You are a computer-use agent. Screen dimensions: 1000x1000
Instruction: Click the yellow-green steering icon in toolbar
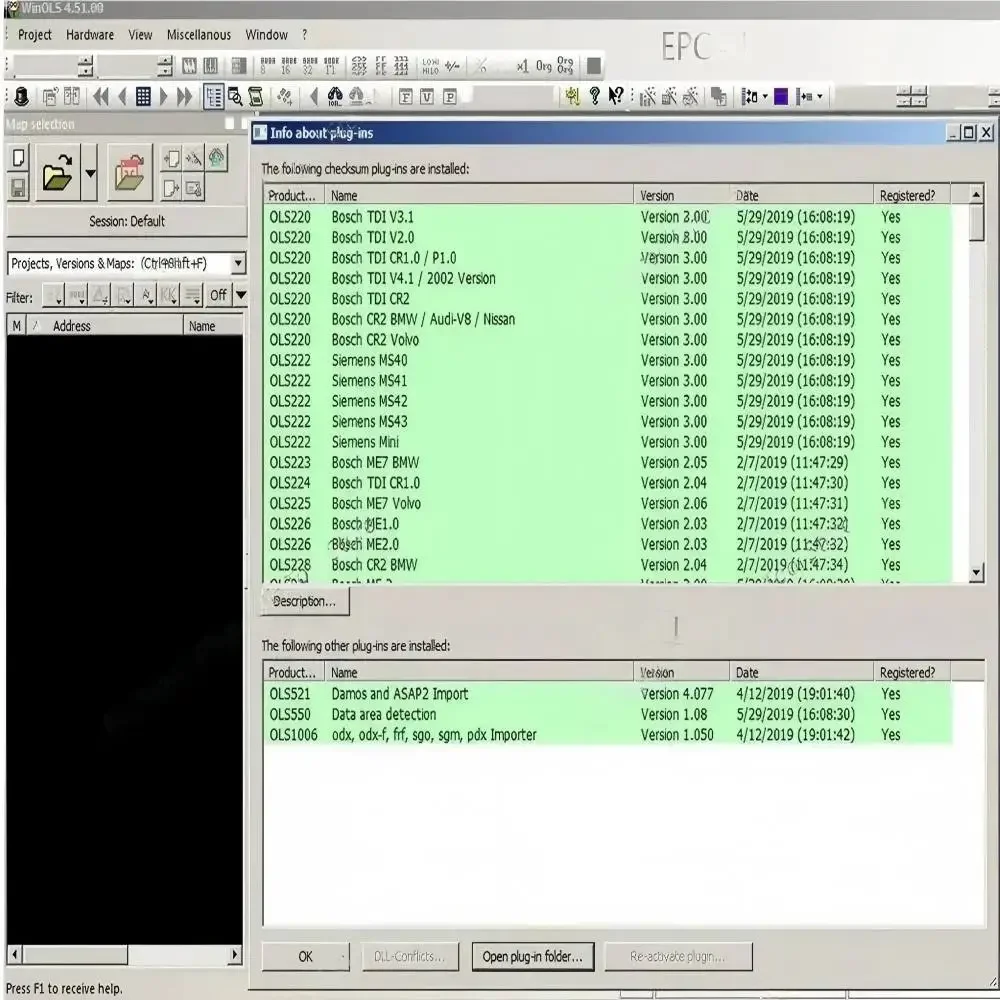pyautogui.click(x=572, y=96)
